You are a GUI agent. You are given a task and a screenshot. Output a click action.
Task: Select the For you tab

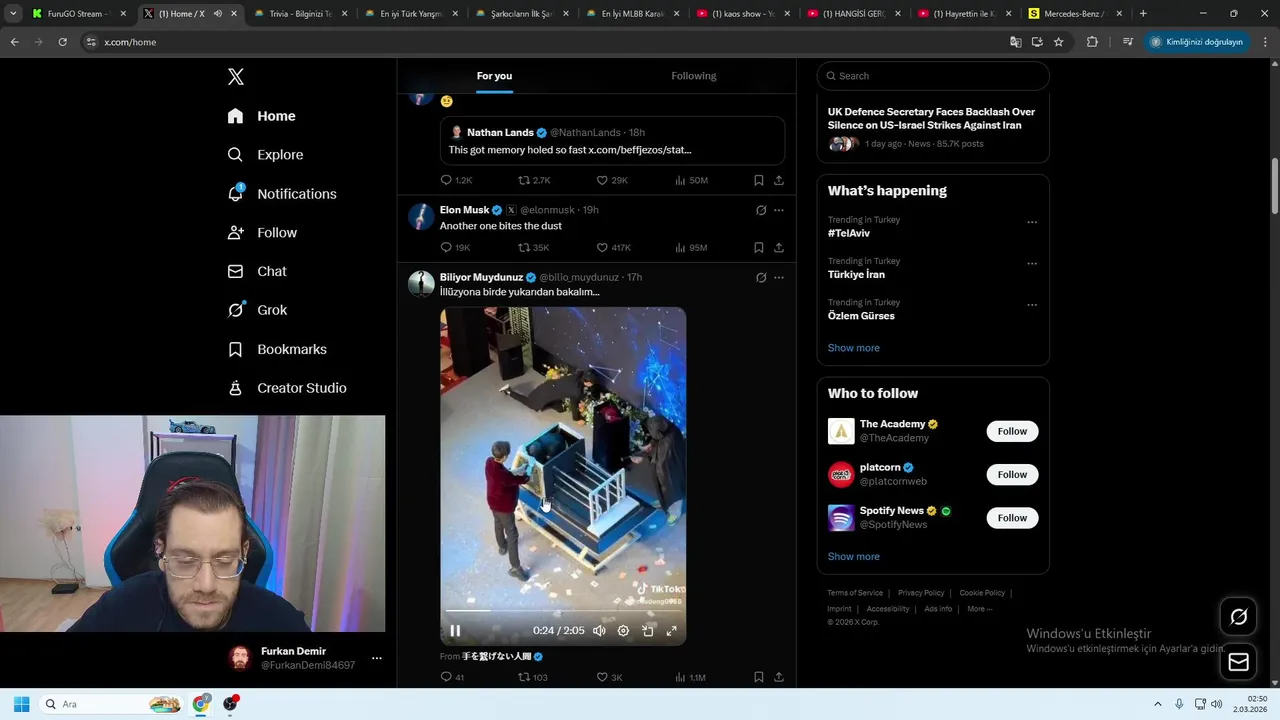point(494,76)
